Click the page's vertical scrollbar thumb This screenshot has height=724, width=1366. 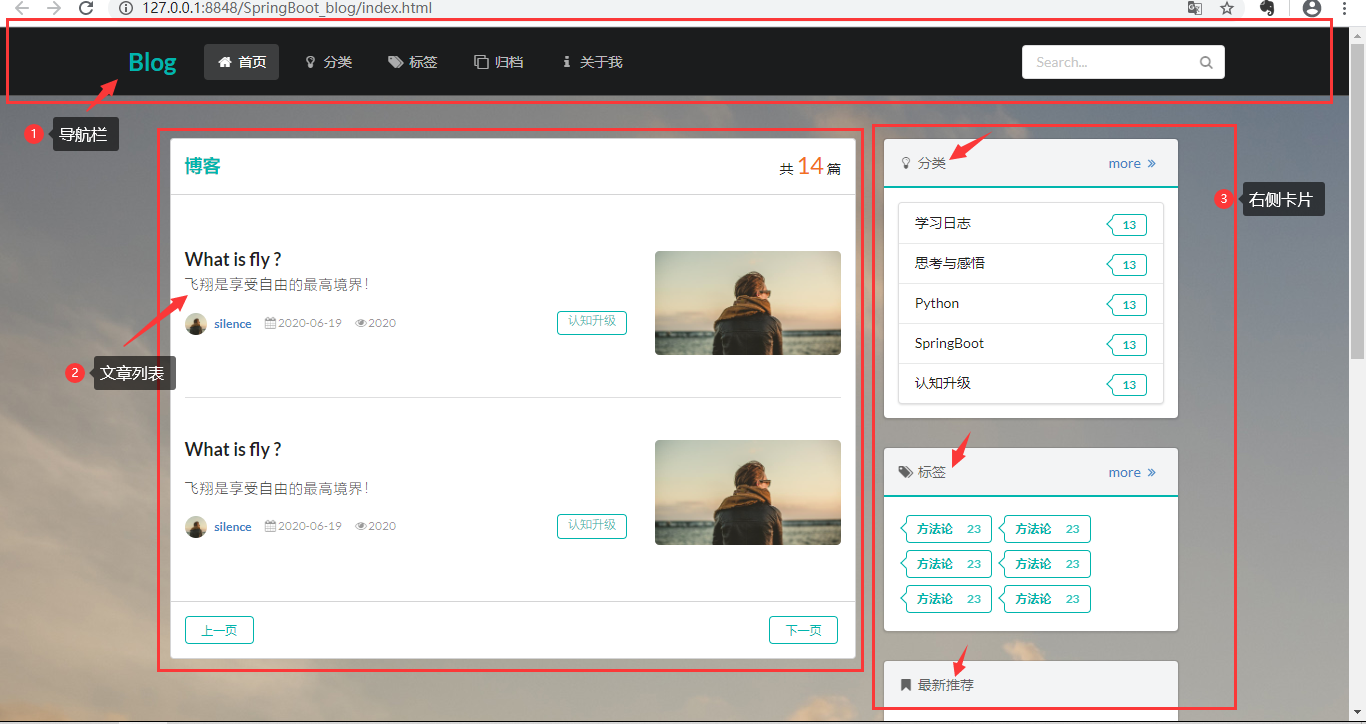click(x=1357, y=201)
